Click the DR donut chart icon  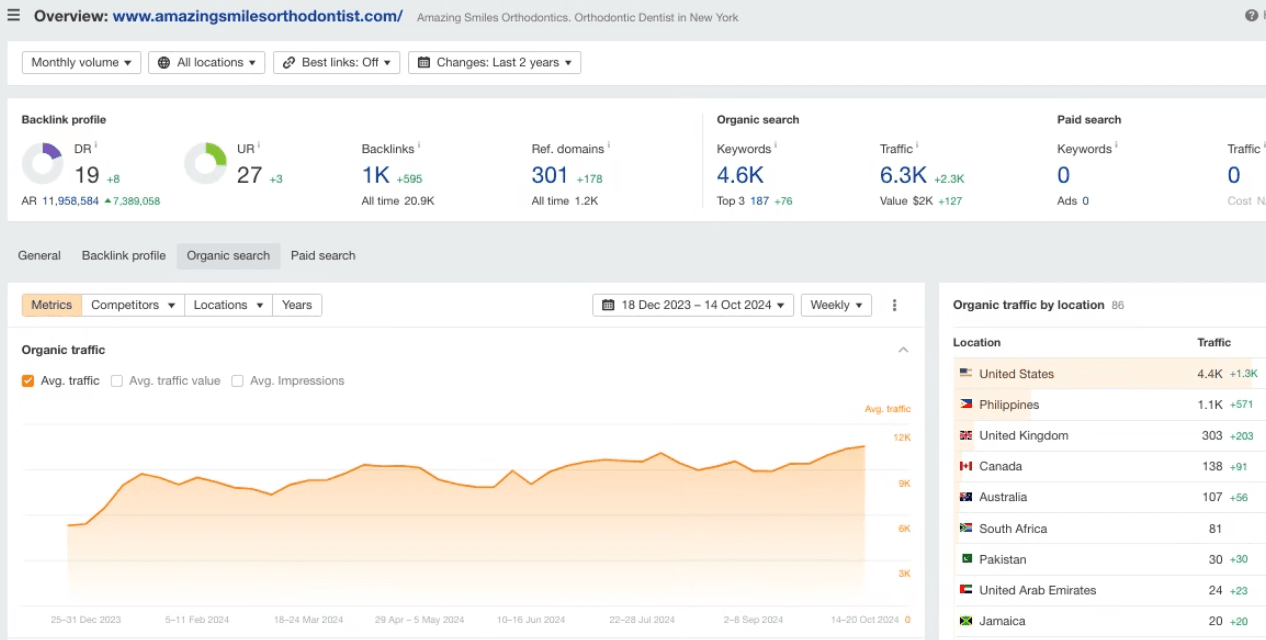click(x=42, y=164)
